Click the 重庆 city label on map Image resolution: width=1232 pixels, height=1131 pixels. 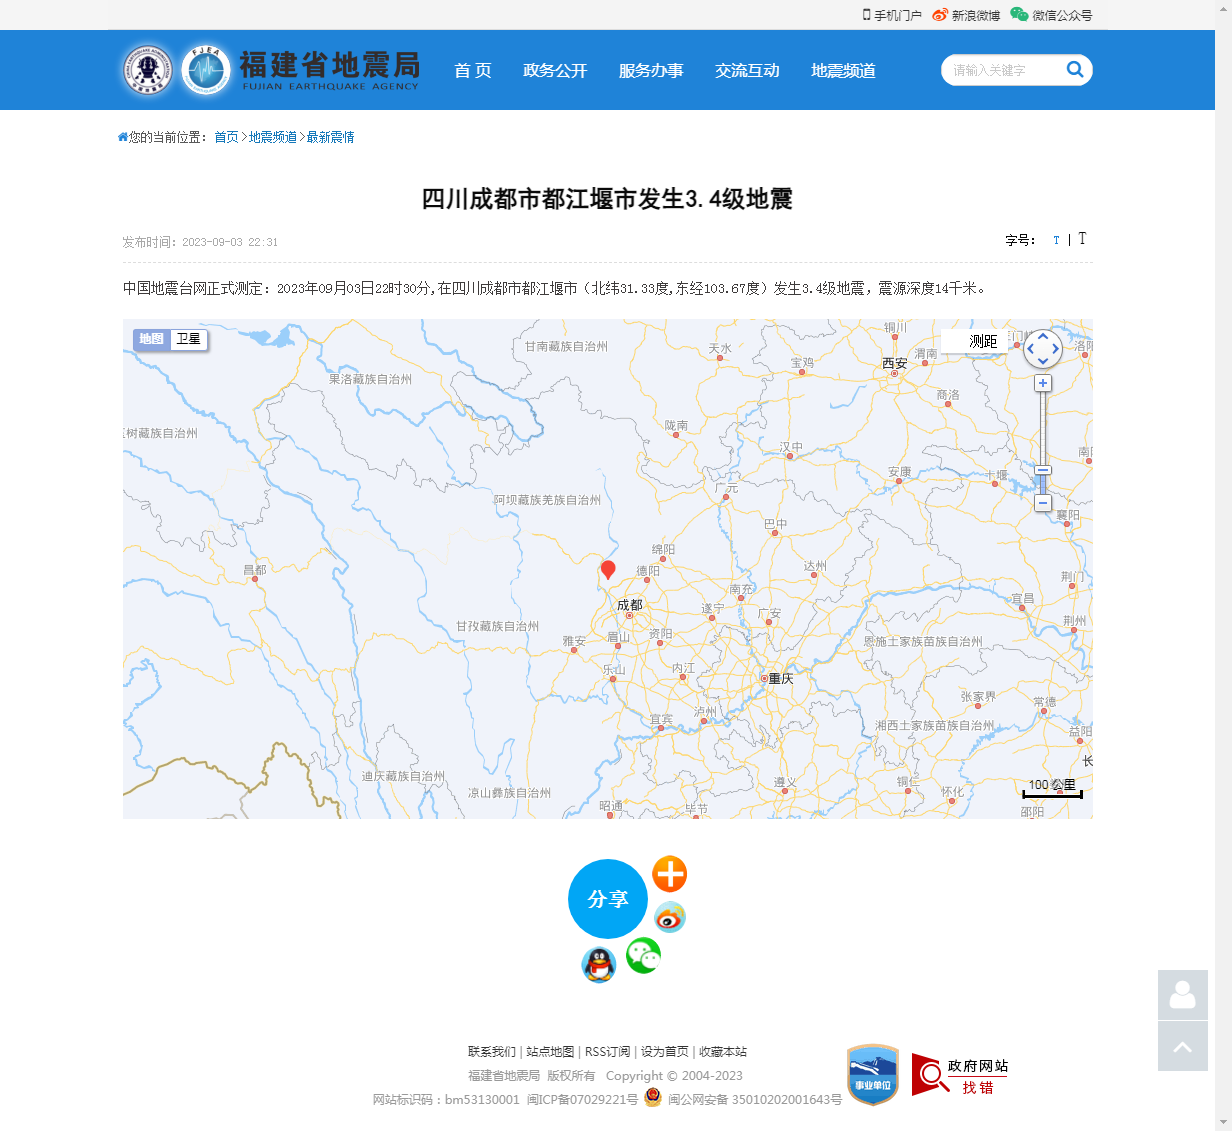[781, 678]
